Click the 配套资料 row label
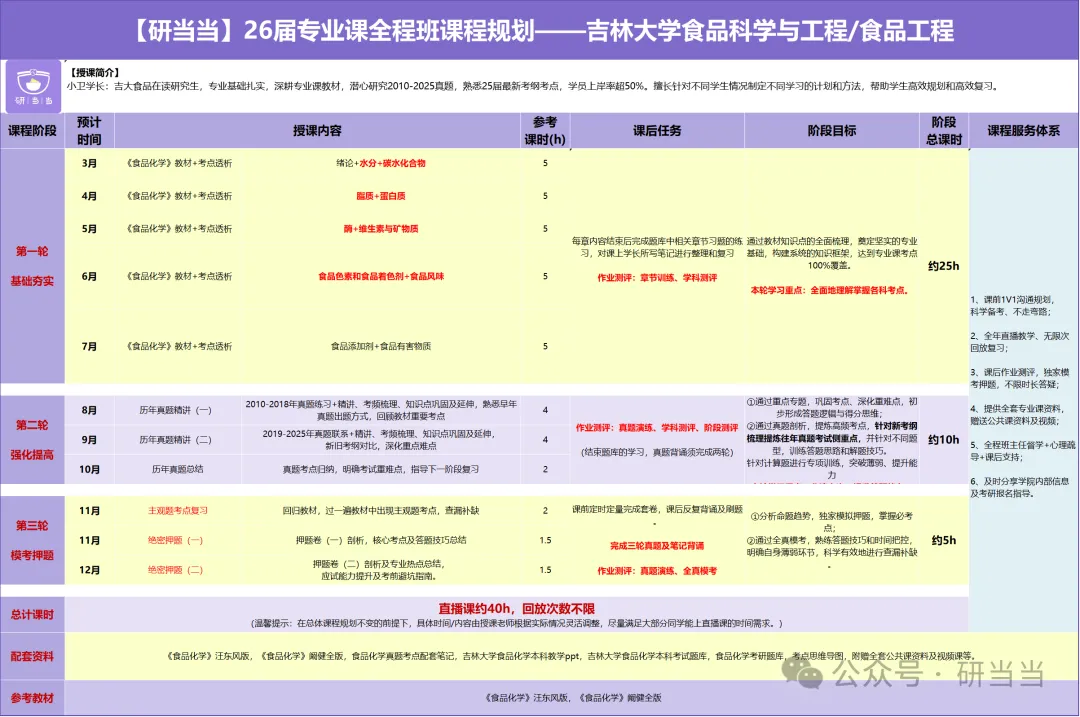Screen dimensions: 1080x717 [x=32, y=656]
